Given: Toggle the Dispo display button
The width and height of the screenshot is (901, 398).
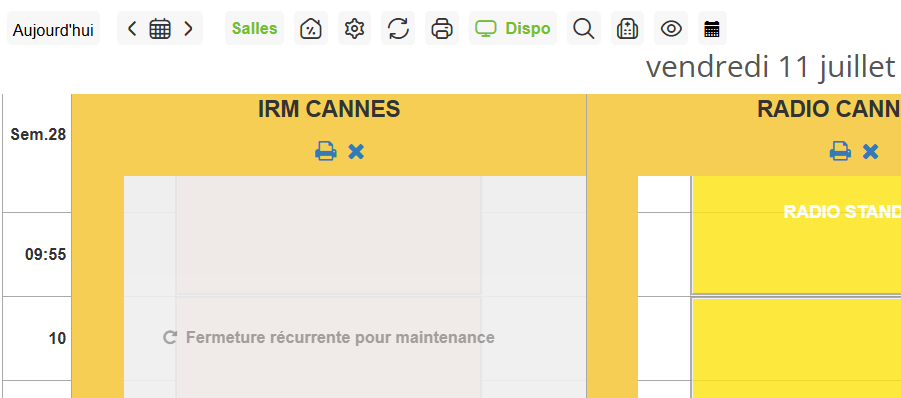Looking at the screenshot, I should point(513,28).
